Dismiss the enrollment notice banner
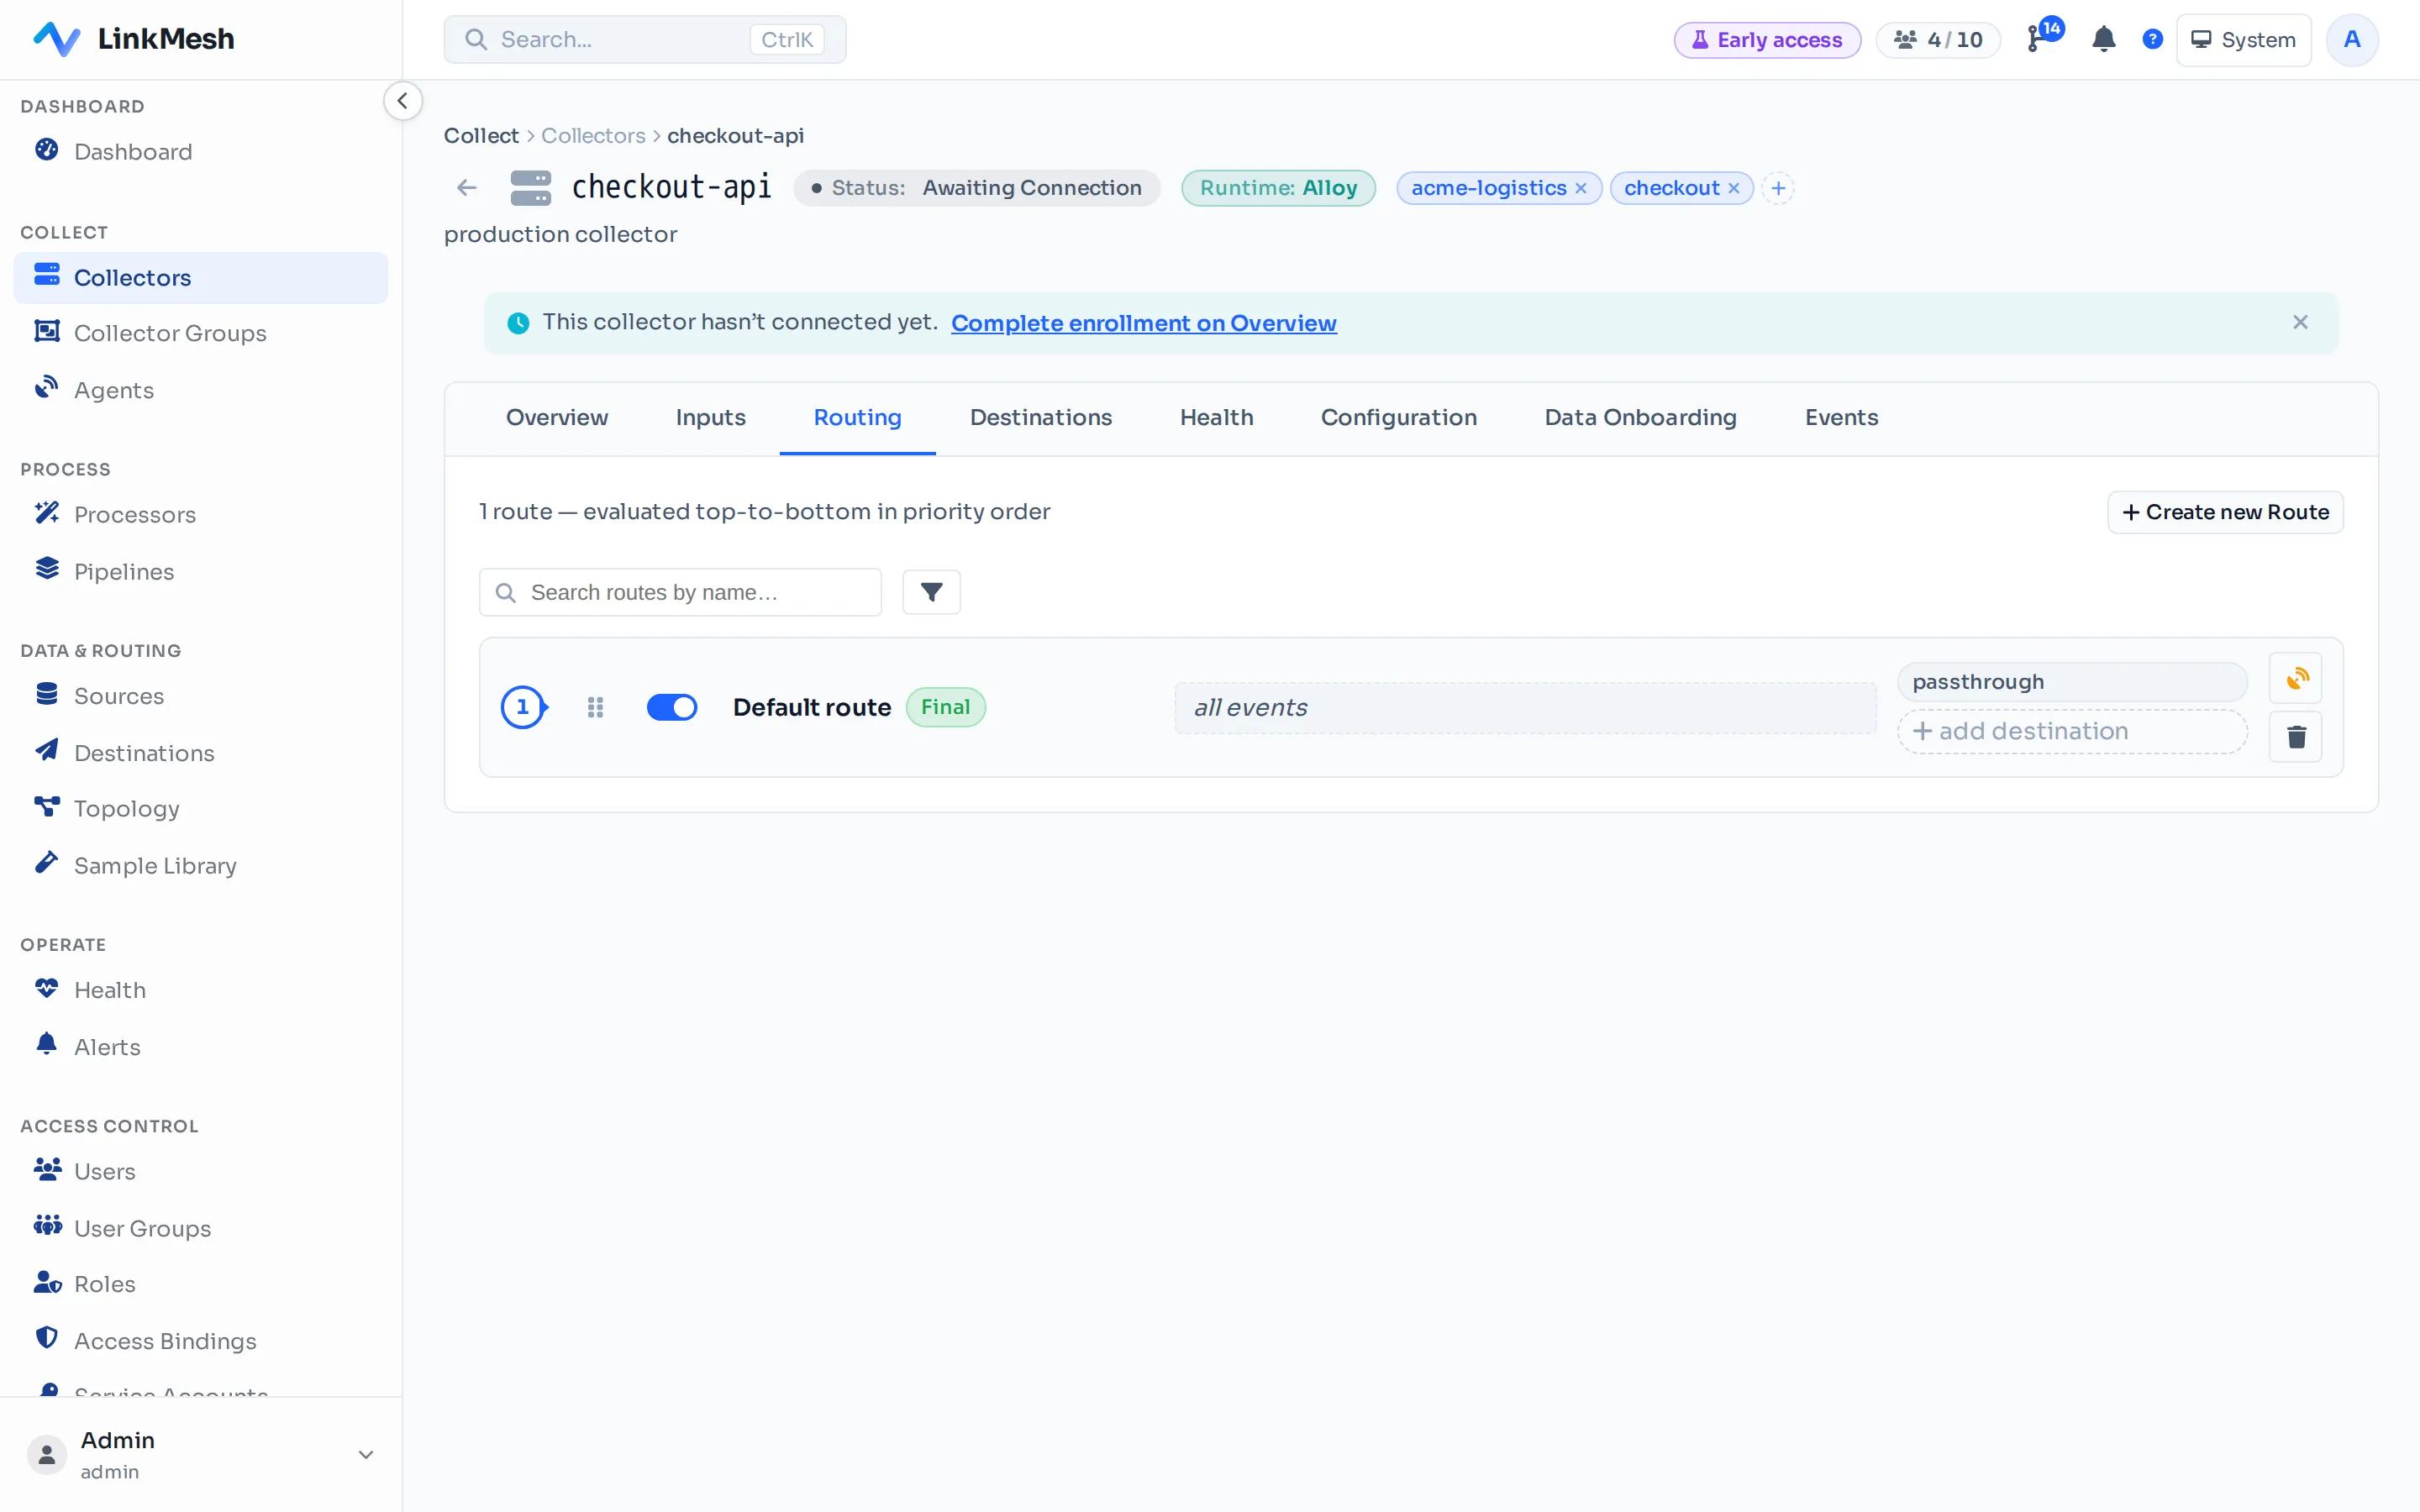 [x=2300, y=322]
